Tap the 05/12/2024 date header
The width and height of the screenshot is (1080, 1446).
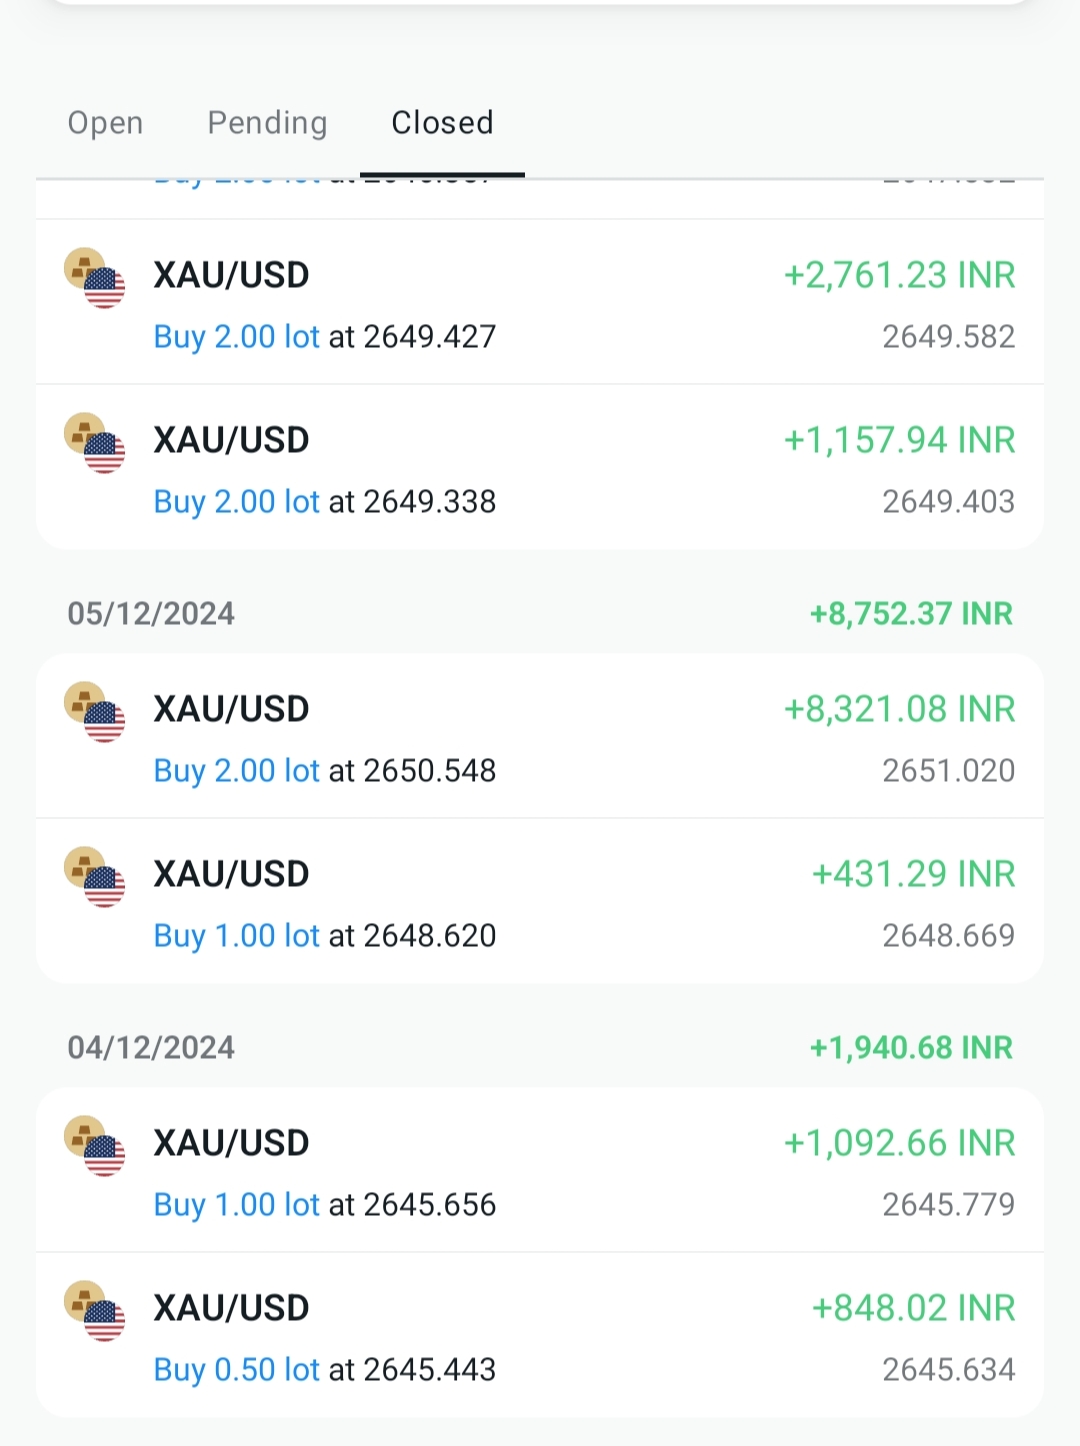coord(151,613)
